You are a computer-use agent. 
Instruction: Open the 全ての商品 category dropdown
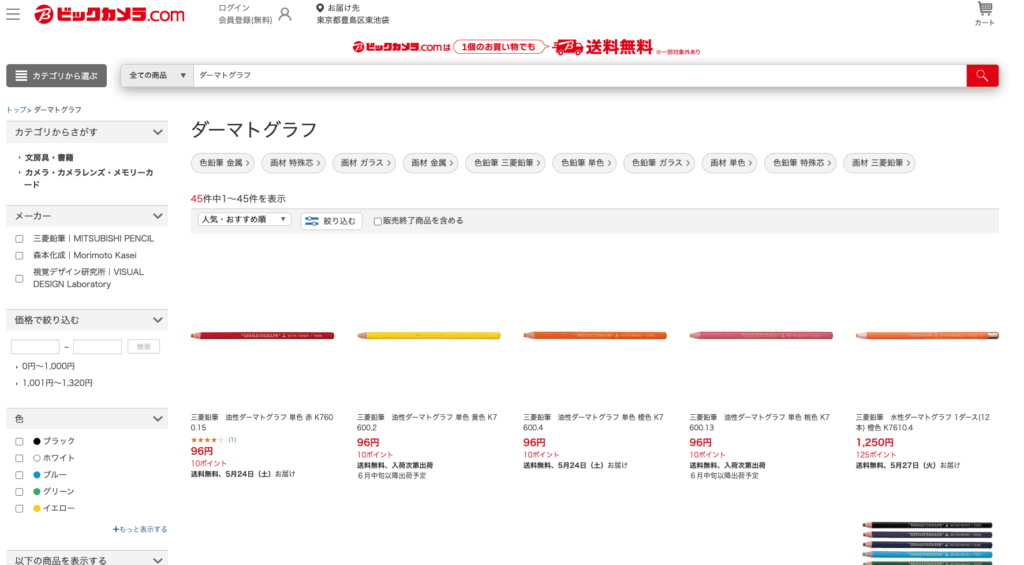point(157,76)
